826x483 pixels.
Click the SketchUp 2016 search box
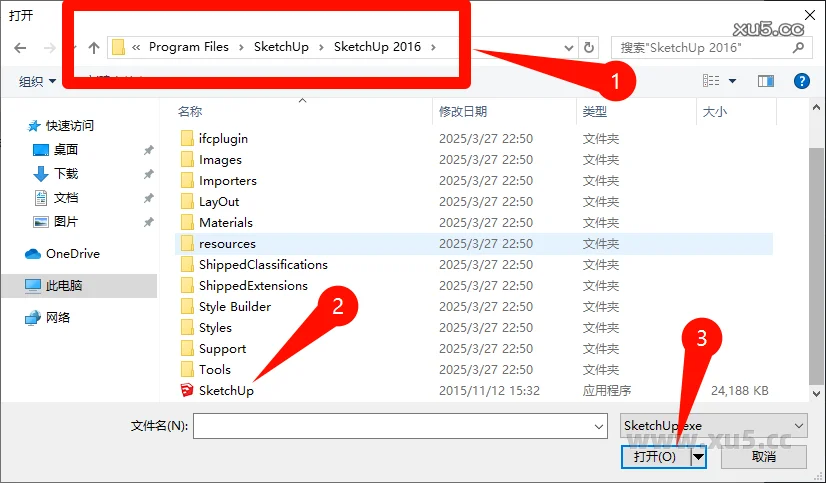[705, 47]
